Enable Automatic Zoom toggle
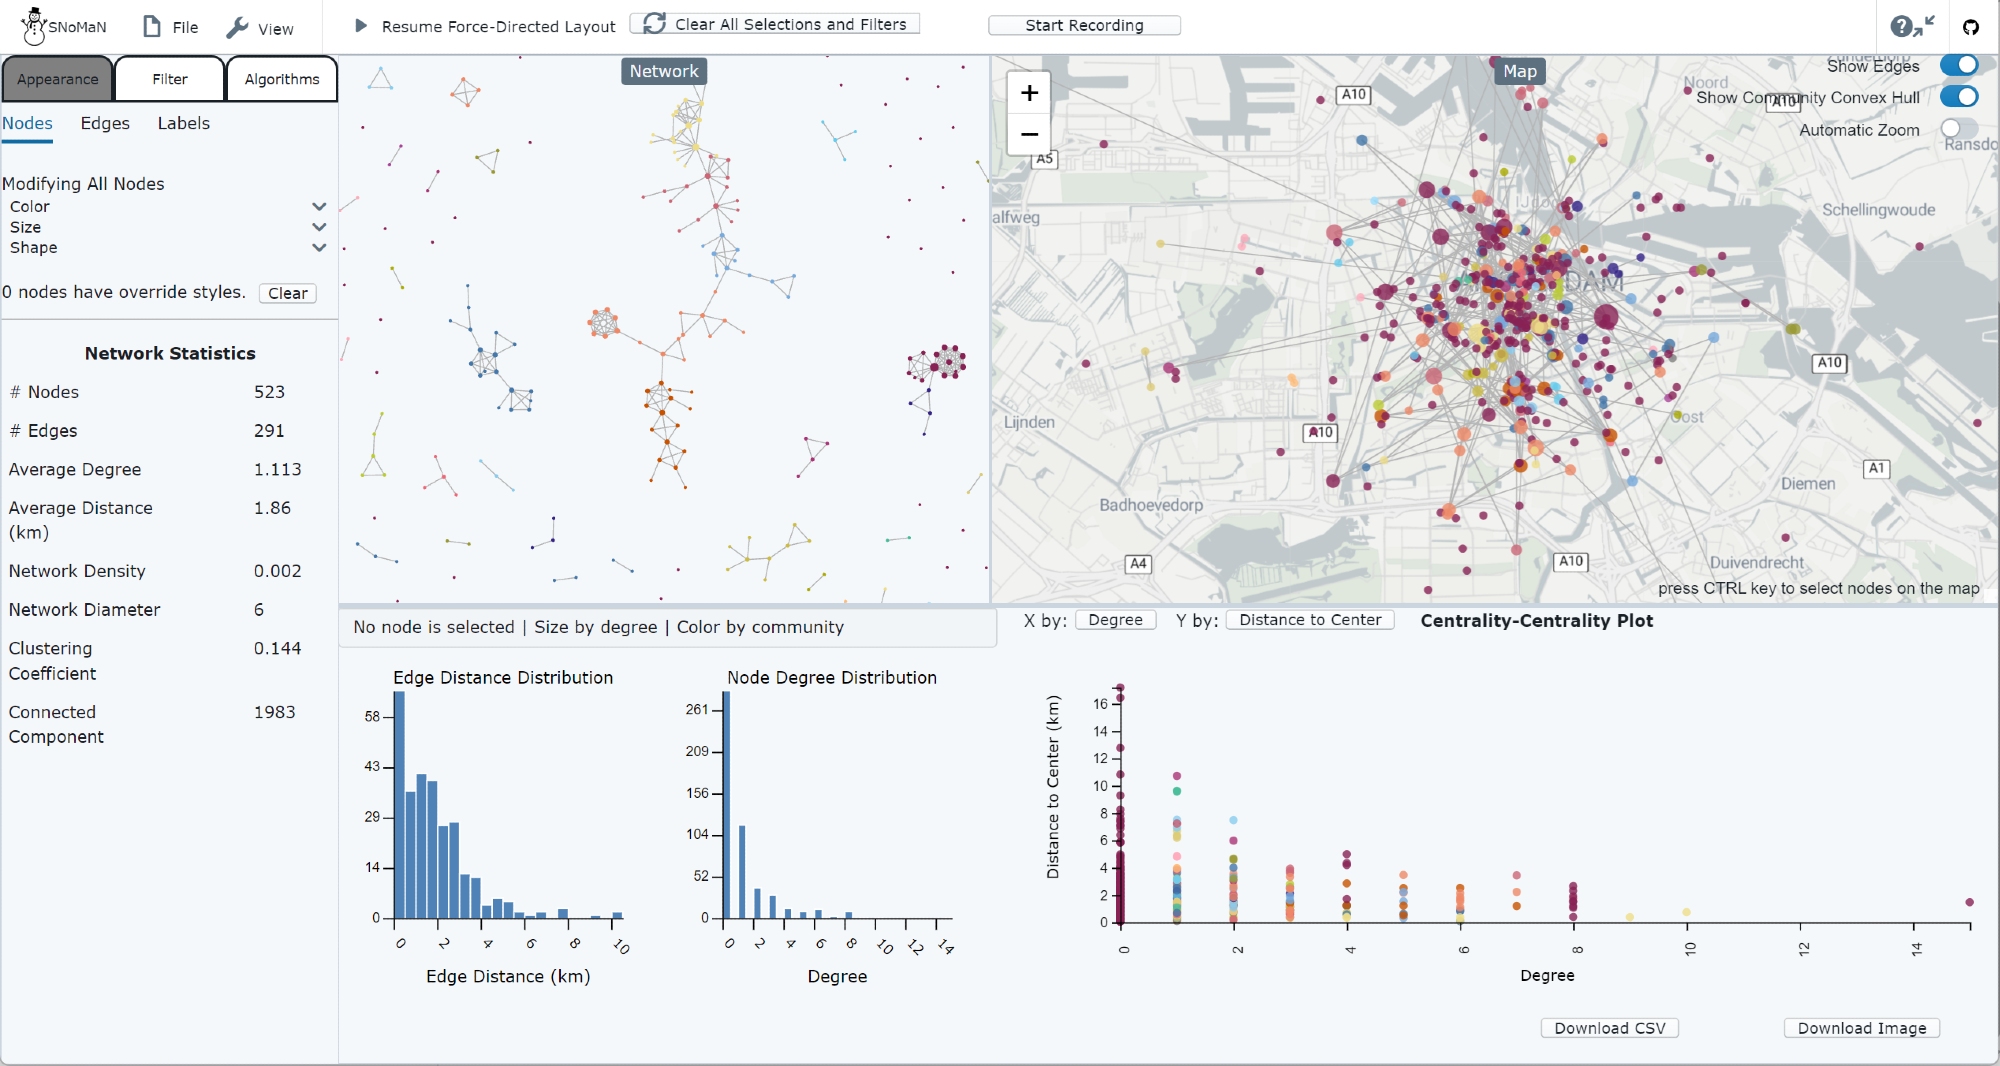This screenshot has height=1066, width=2000. [1959, 129]
